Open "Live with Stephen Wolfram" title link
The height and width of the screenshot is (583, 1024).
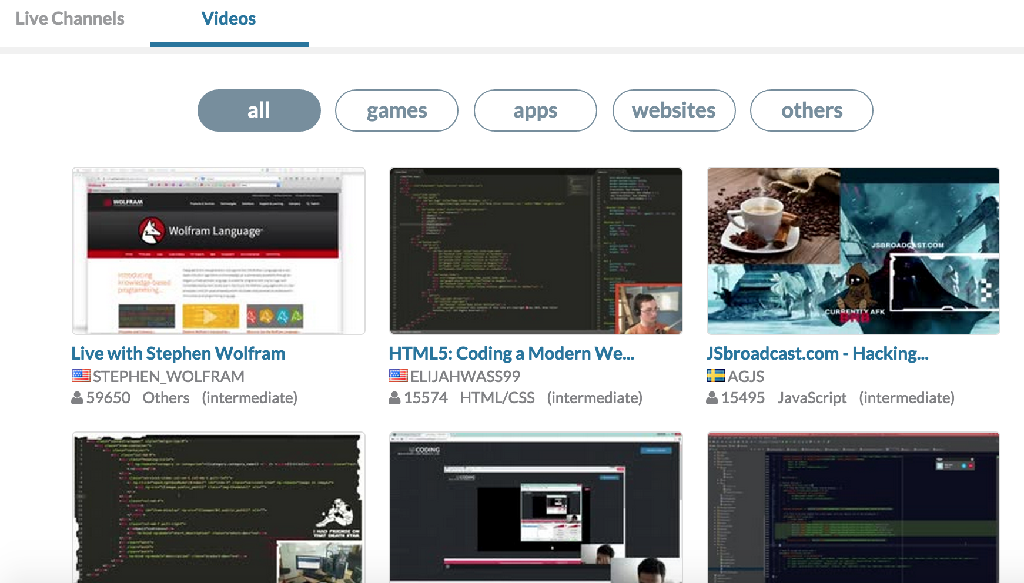(178, 354)
